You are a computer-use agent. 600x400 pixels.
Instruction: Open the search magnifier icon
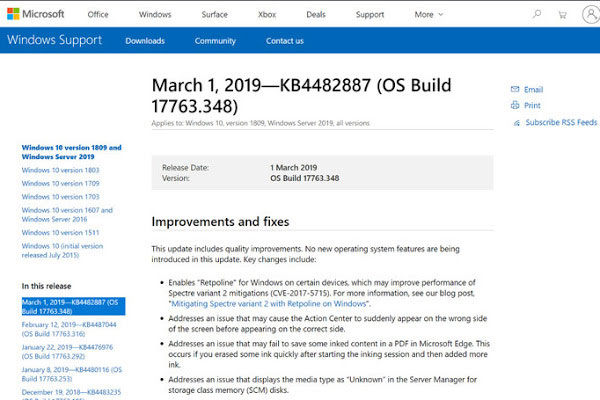(x=537, y=15)
